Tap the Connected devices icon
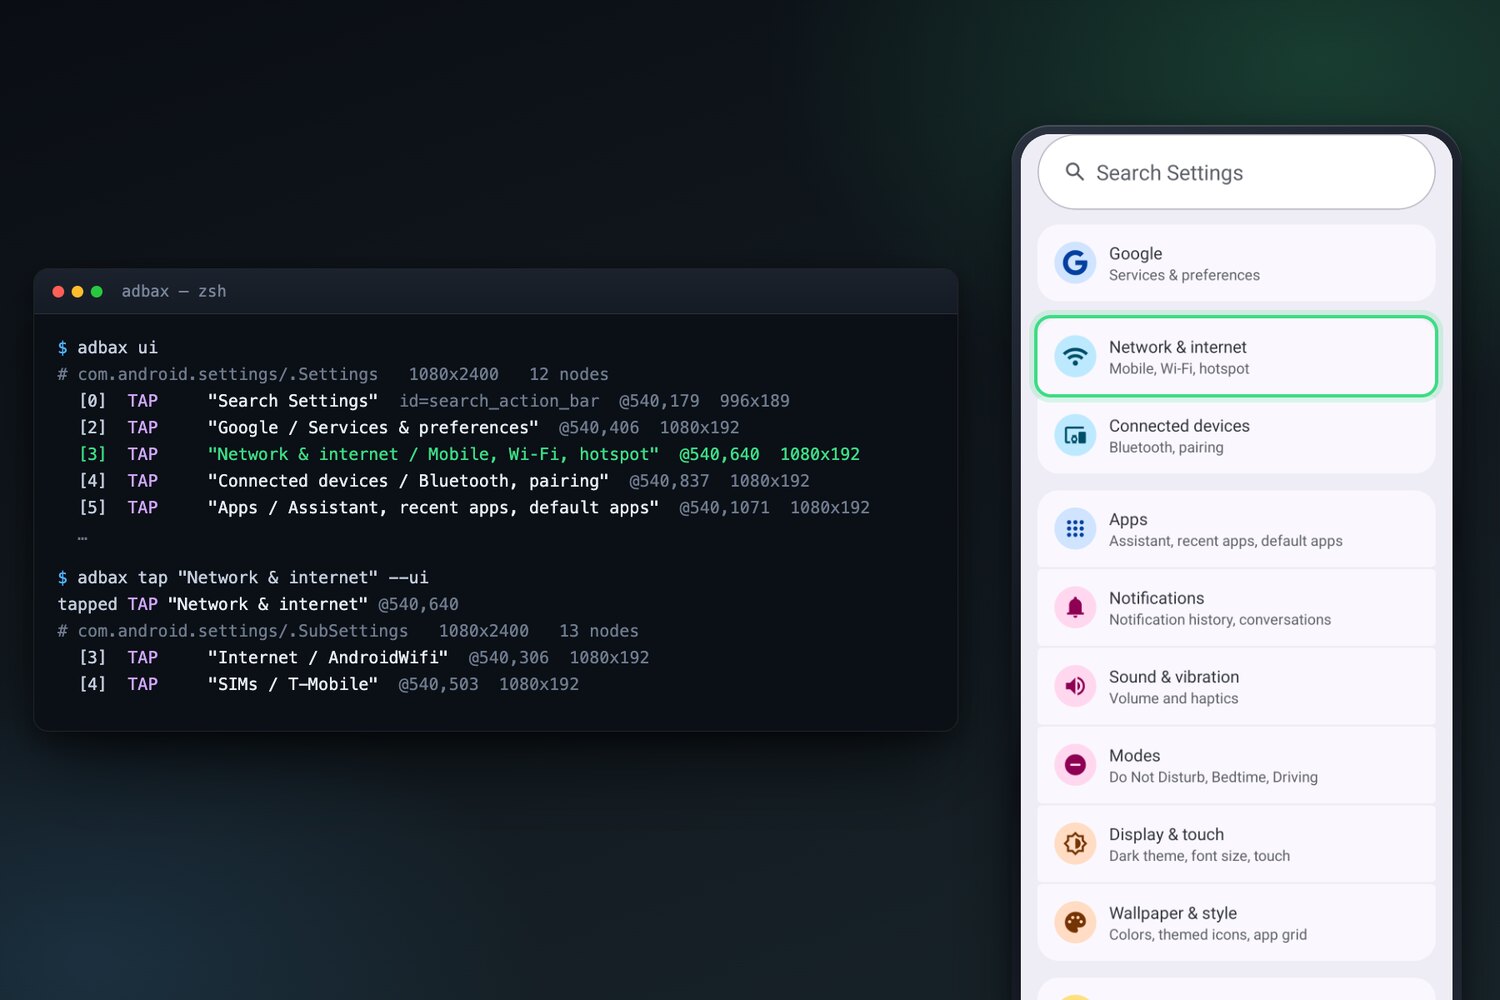The width and height of the screenshot is (1500, 1000). point(1075,435)
